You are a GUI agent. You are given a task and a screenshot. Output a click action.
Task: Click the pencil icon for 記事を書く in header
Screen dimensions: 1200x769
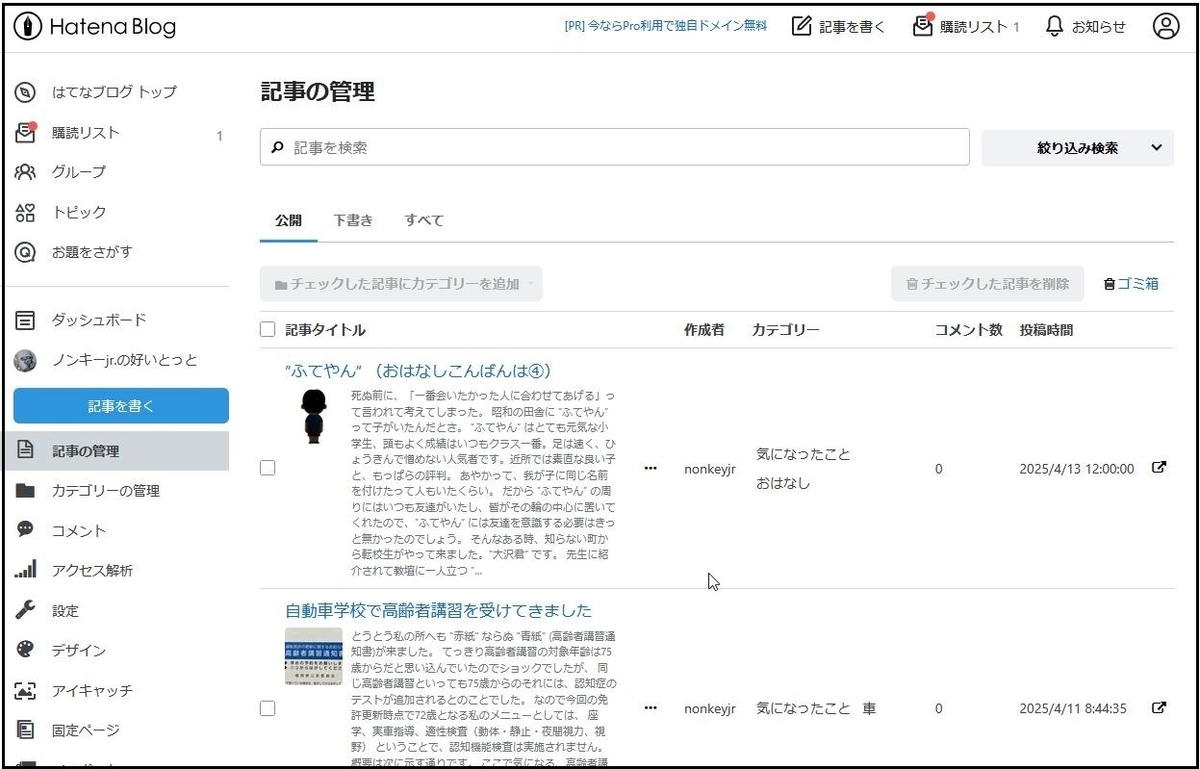coord(801,27)
